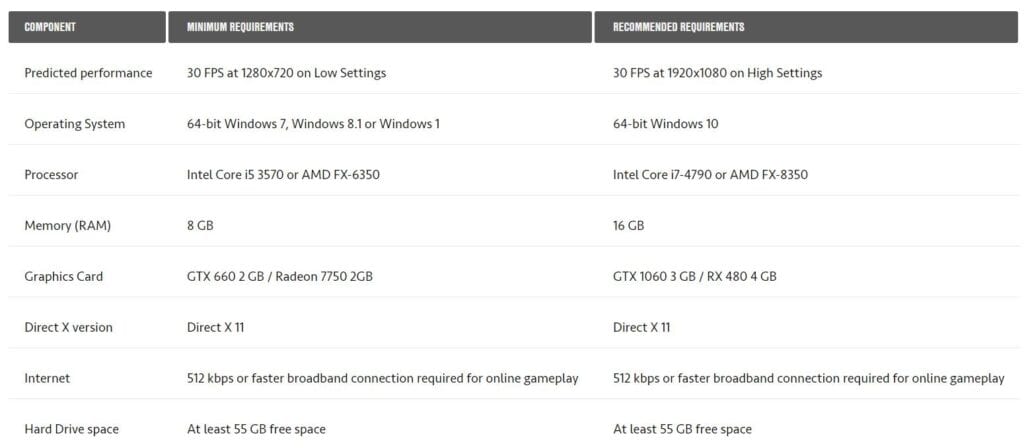Click 'Intel Core i7-4790 or AMD FX-8350'

710,175
